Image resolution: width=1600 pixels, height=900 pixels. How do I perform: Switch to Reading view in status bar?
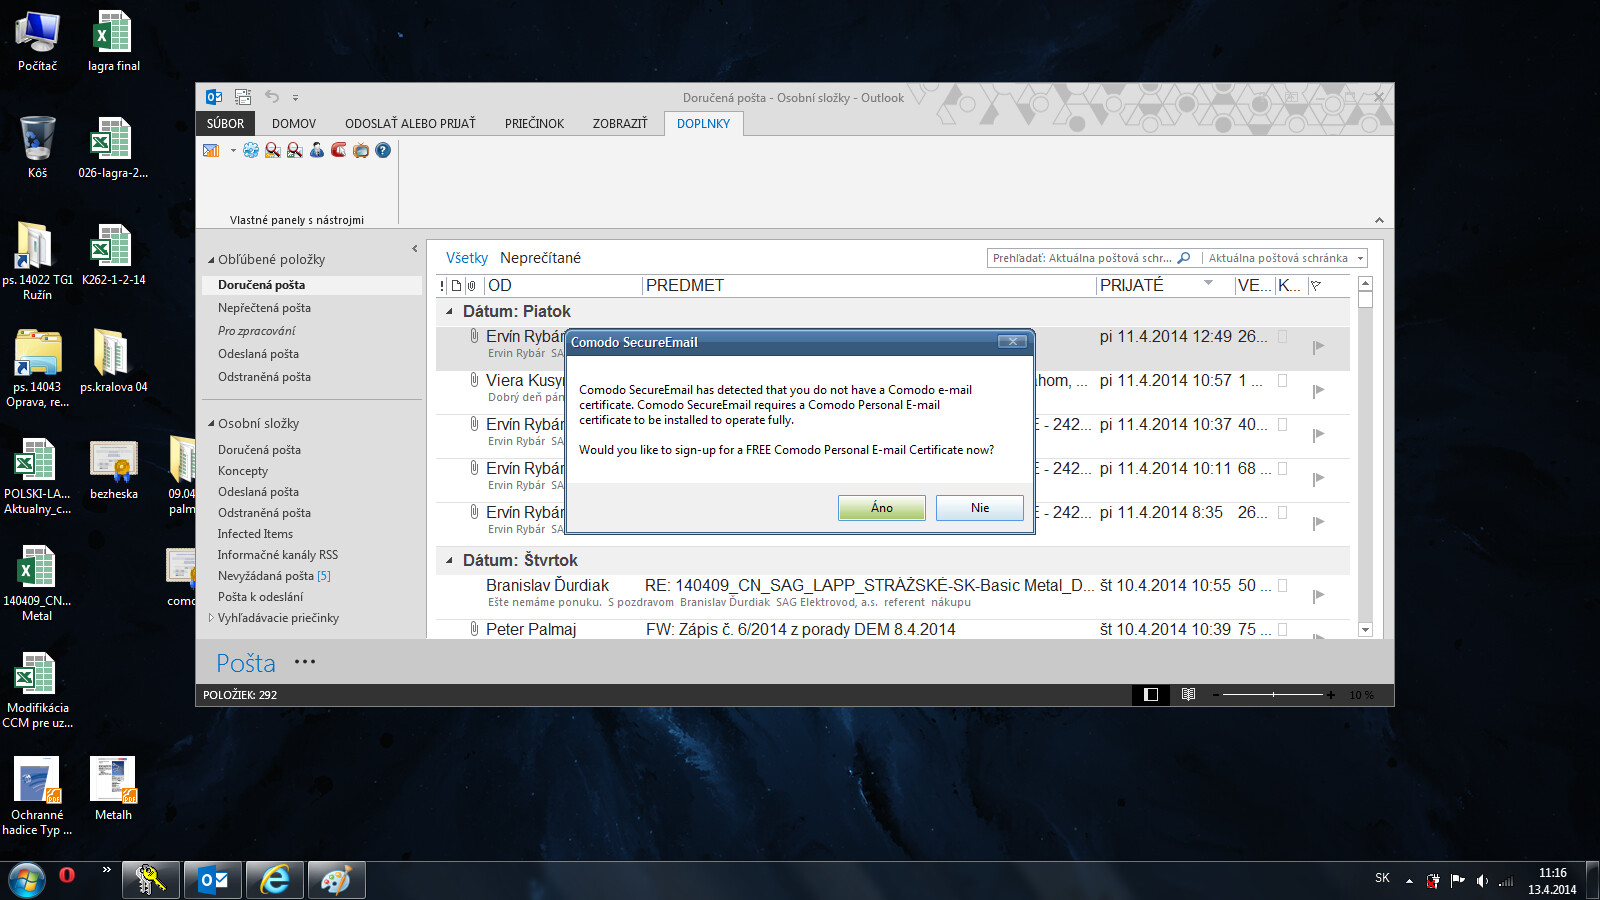click(1188, 694)
